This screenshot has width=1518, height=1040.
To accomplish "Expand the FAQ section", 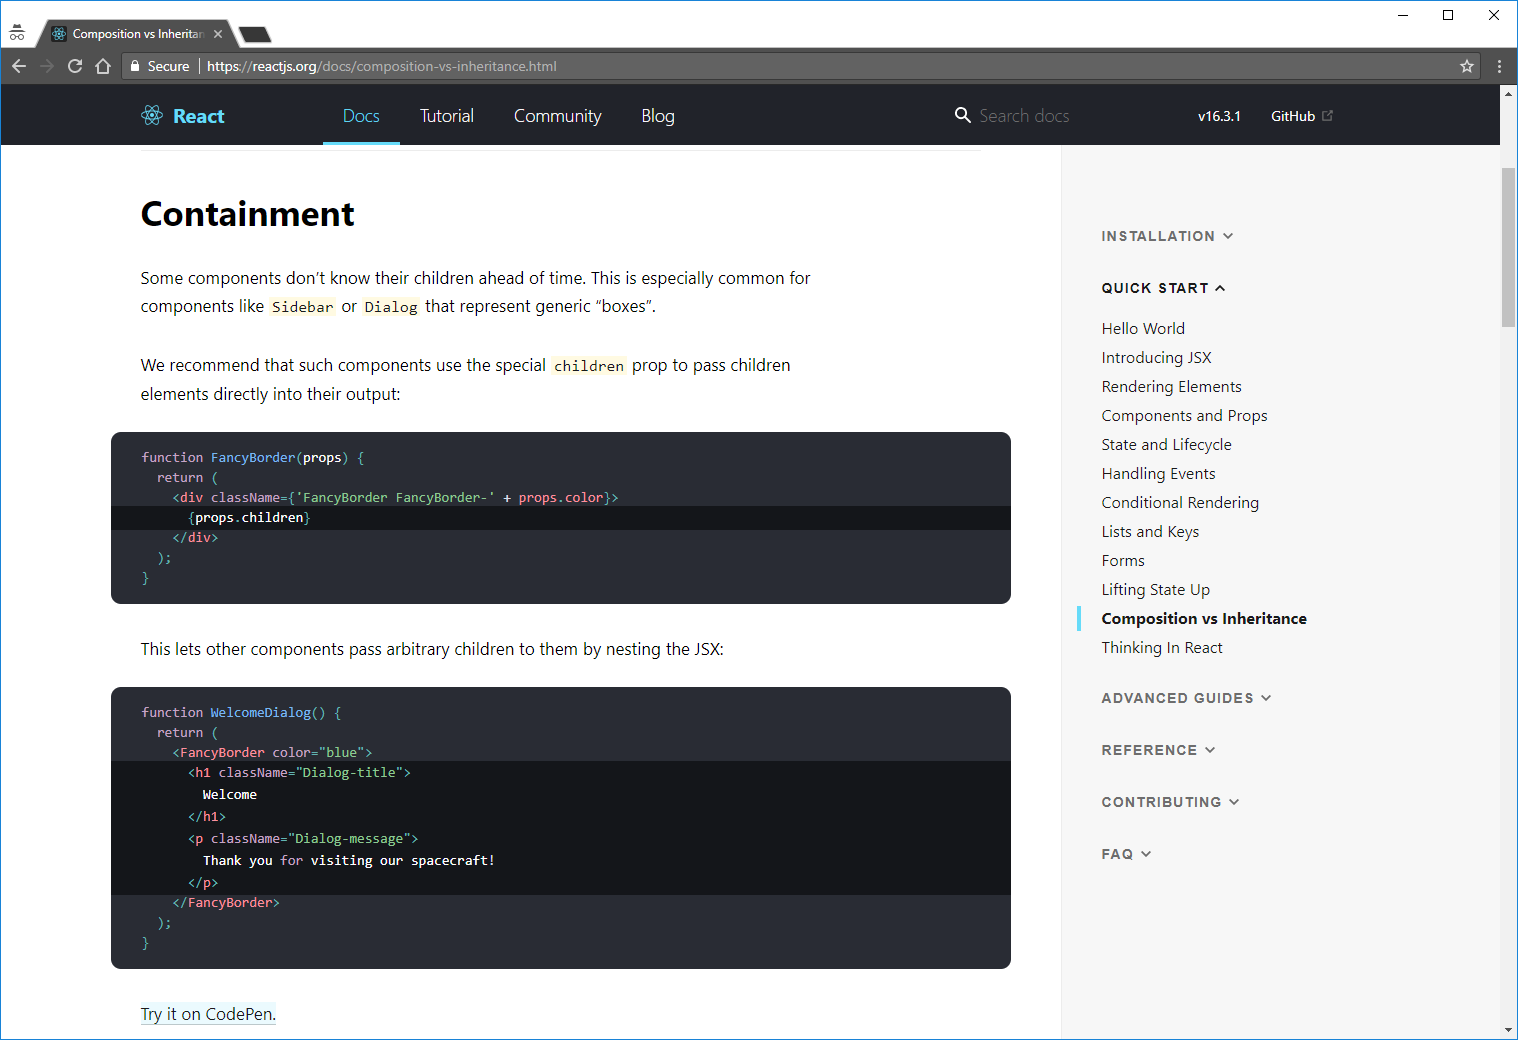I will (1126, 854).
